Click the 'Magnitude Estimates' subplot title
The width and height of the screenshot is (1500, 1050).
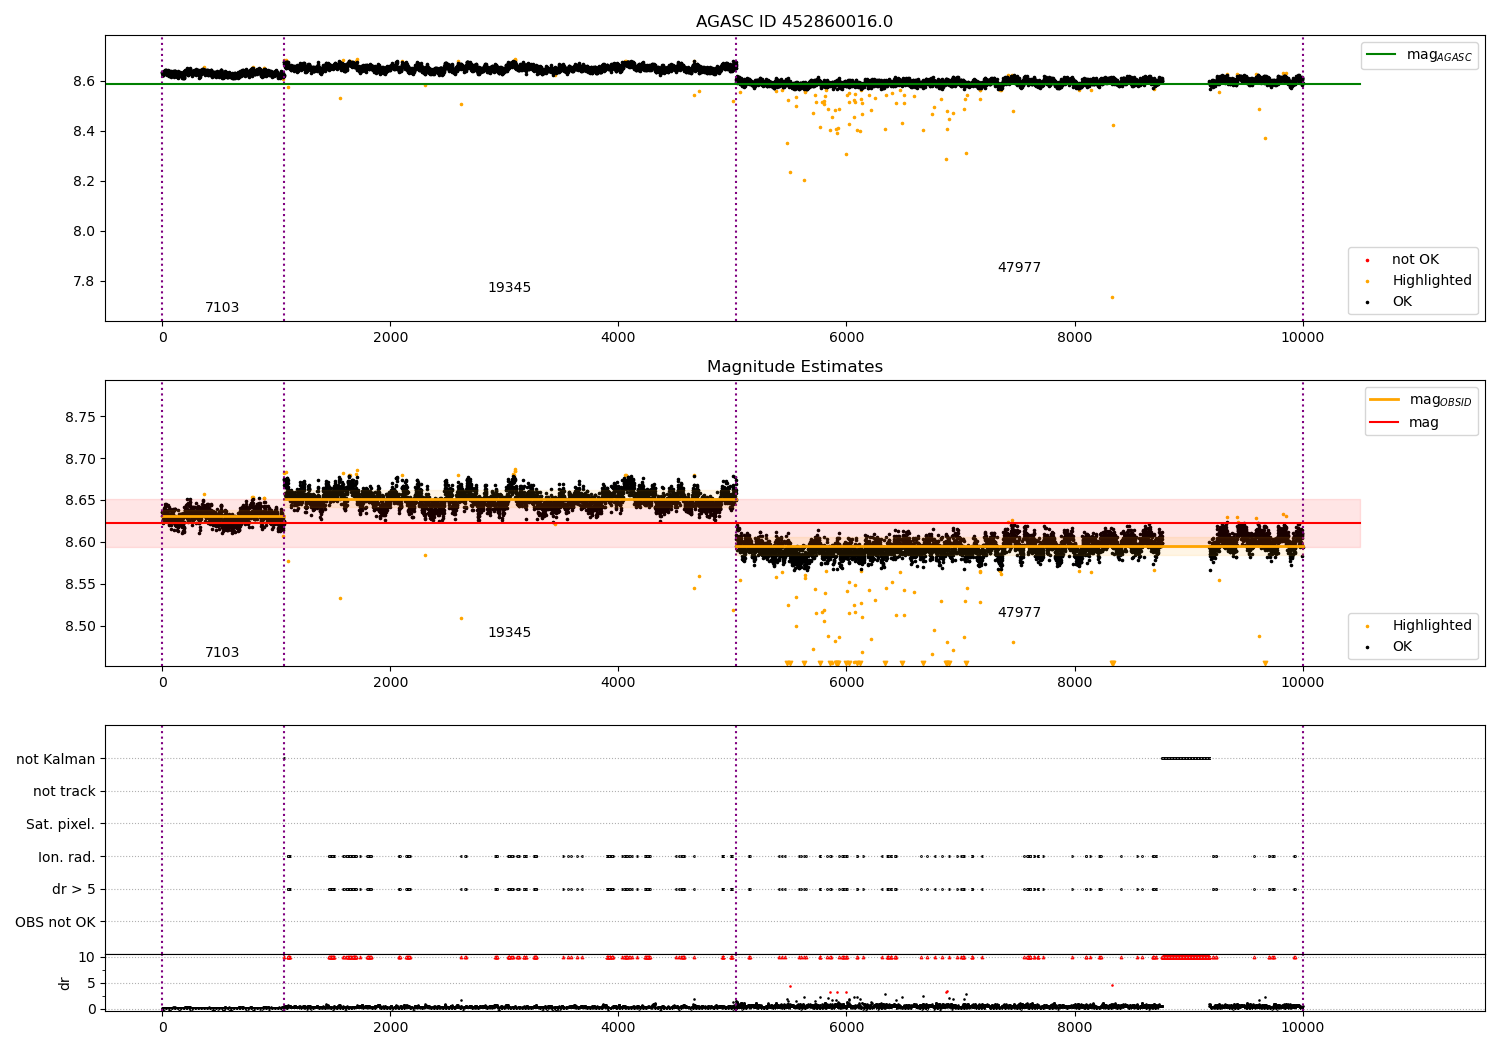coord(794,367)
